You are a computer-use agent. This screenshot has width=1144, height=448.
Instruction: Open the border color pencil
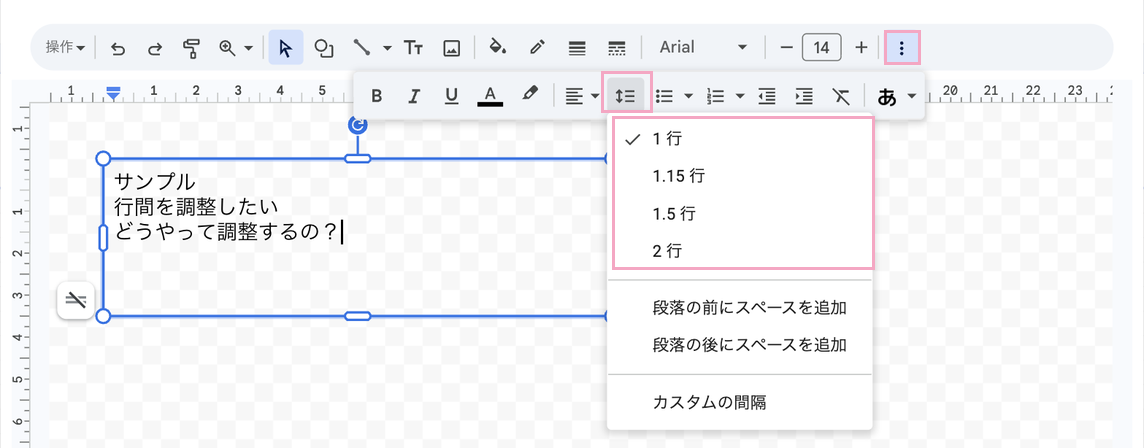coord(538,47)
